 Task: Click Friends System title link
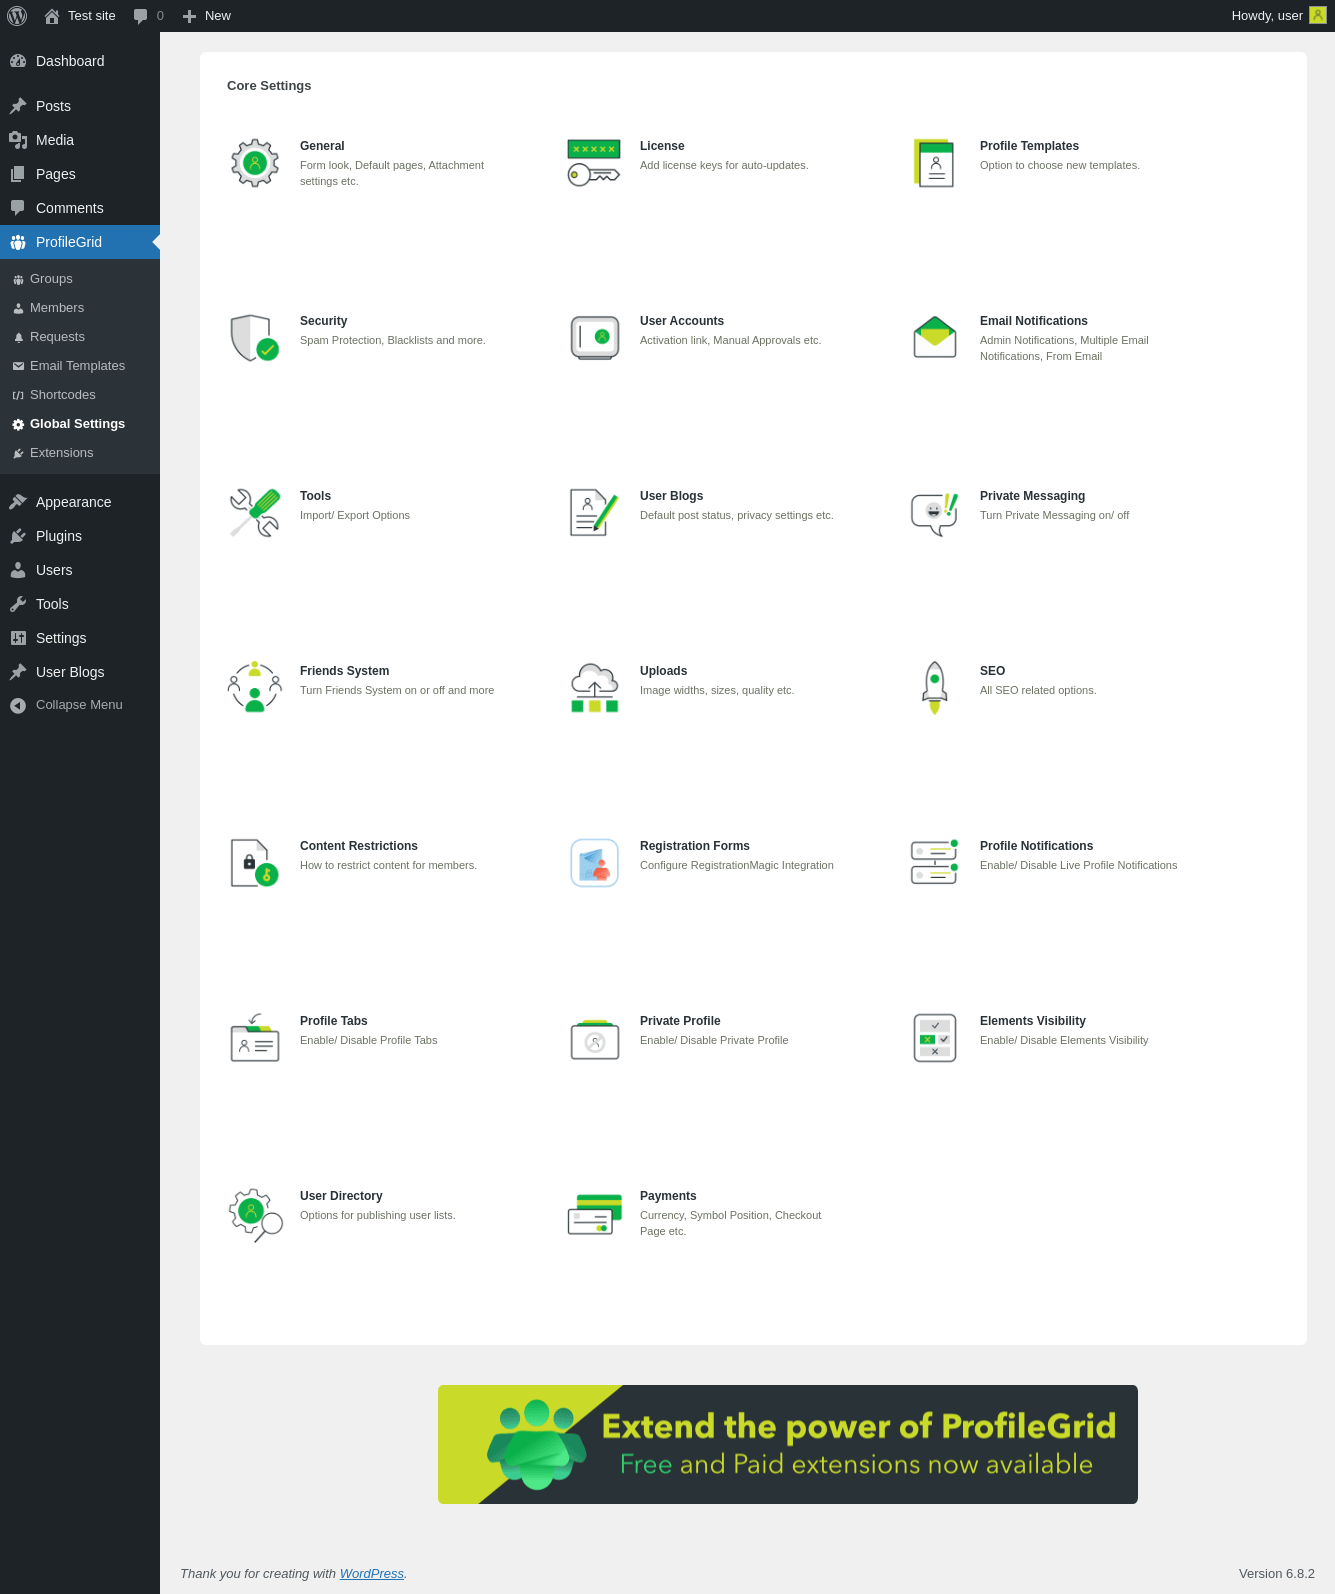pyautogui.click(x=345, y=671)
